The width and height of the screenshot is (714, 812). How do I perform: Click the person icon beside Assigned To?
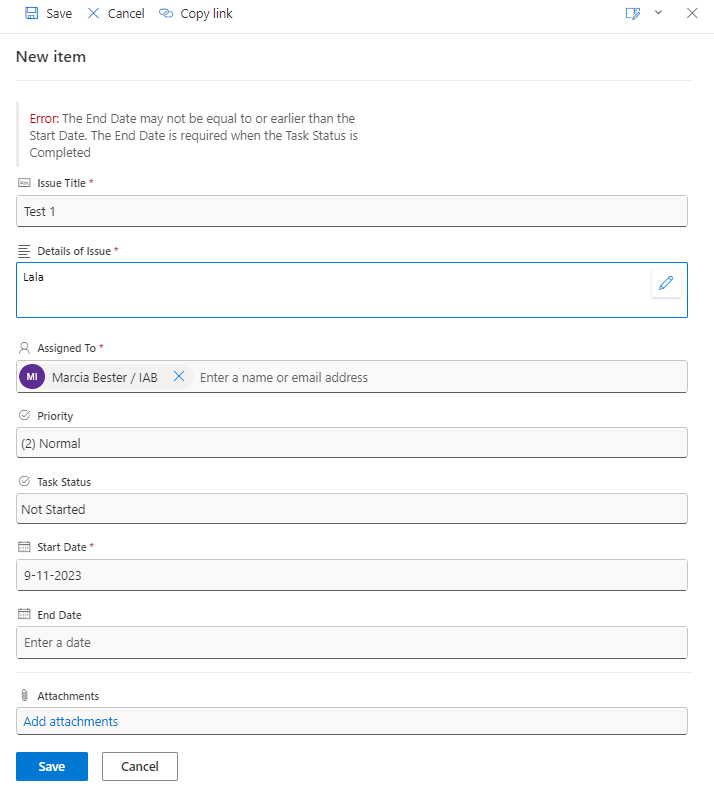coord(22,347)
